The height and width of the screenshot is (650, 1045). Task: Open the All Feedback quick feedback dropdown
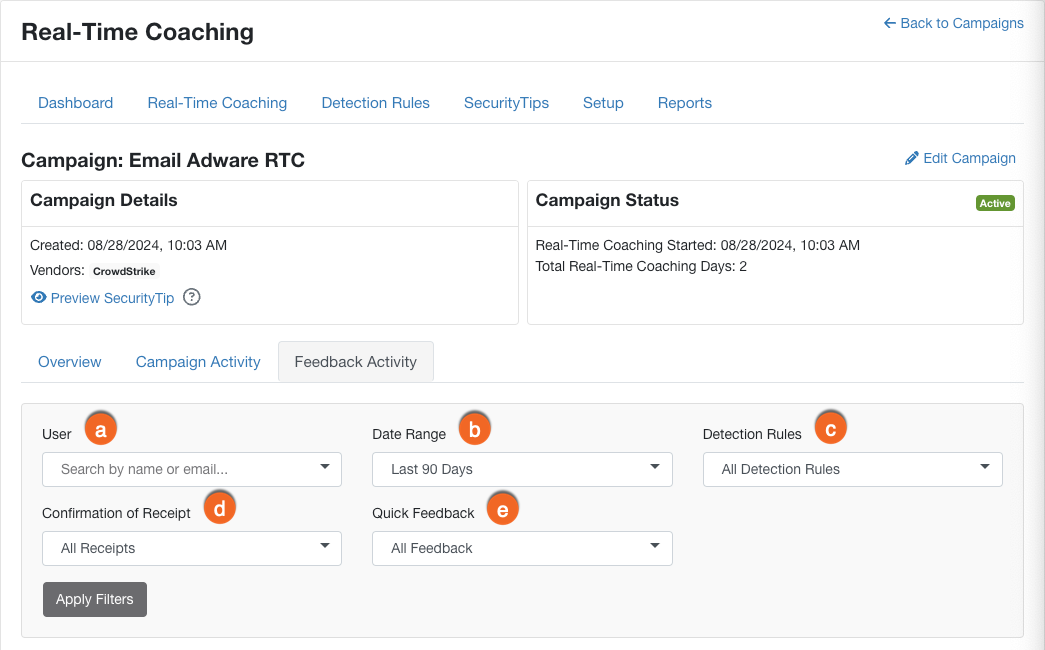pyautogui.click(x=522, y=548)
